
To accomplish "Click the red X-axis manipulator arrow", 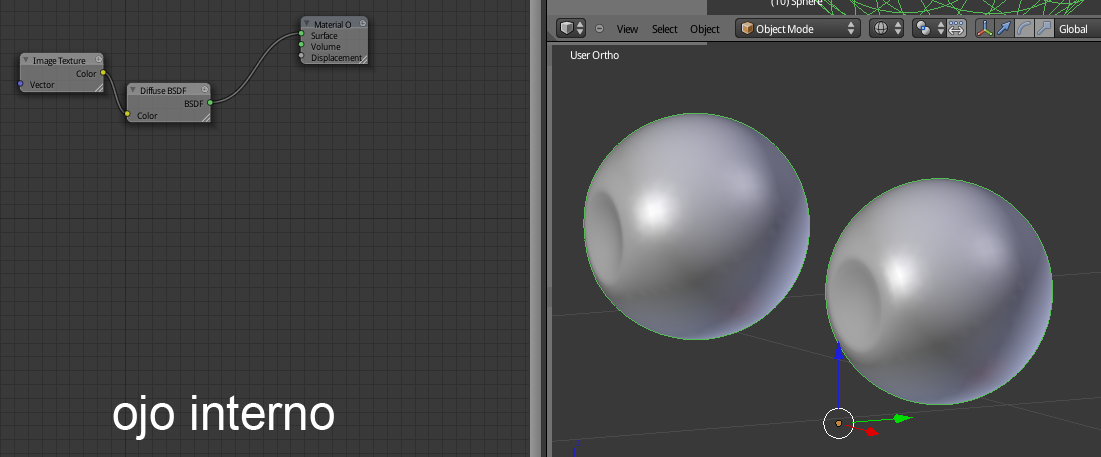I will coord(871,432).
